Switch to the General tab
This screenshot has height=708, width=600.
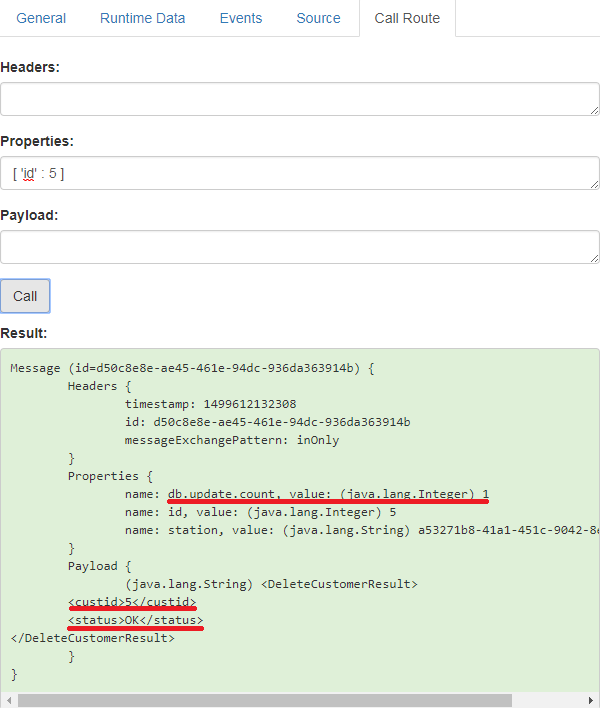click(41, 18)
